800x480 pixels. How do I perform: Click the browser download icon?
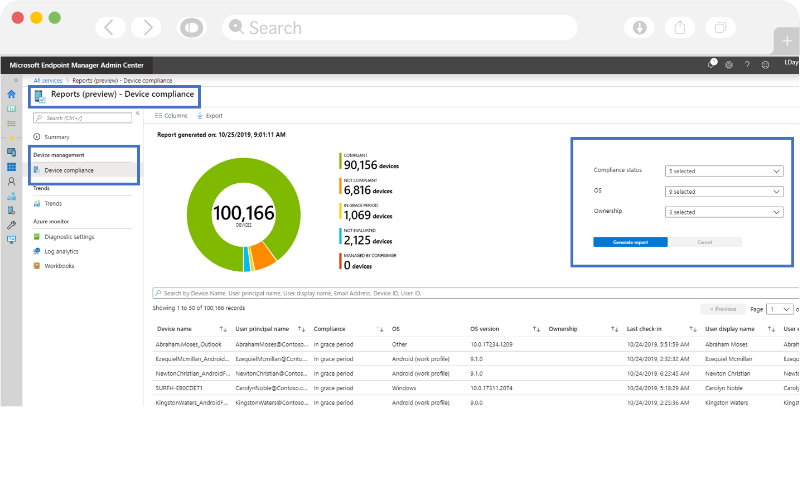pos(639,28)
